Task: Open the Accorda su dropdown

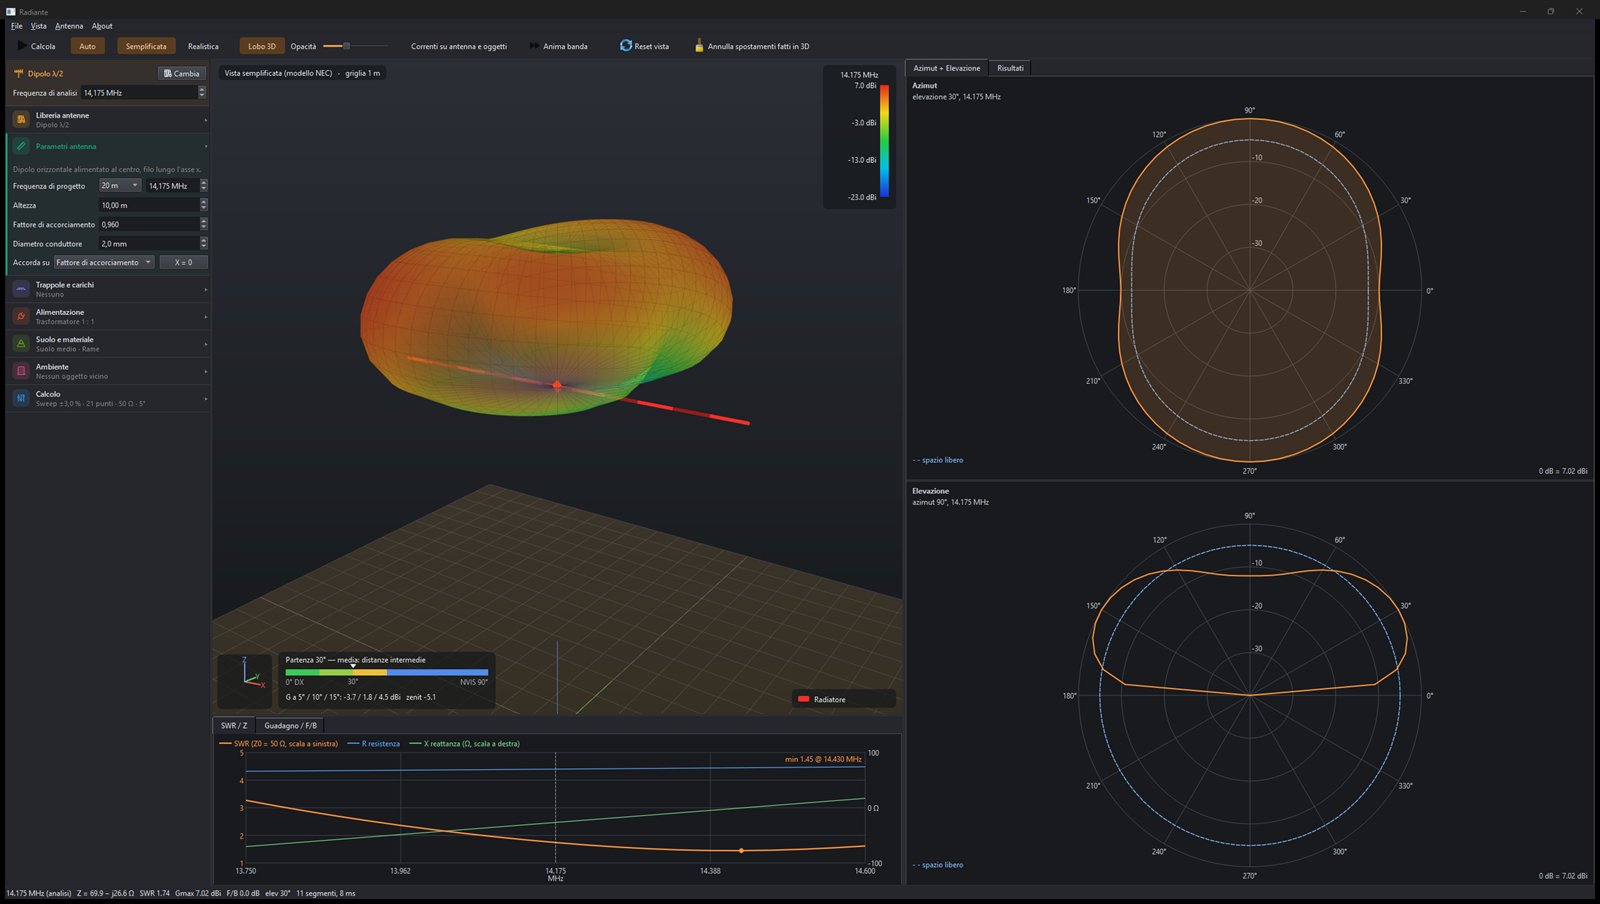Action: 104,262
